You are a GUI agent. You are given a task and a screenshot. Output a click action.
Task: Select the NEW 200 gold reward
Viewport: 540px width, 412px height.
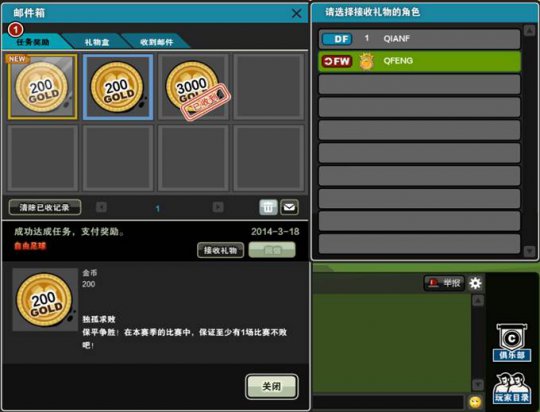(x=43, y=87)
